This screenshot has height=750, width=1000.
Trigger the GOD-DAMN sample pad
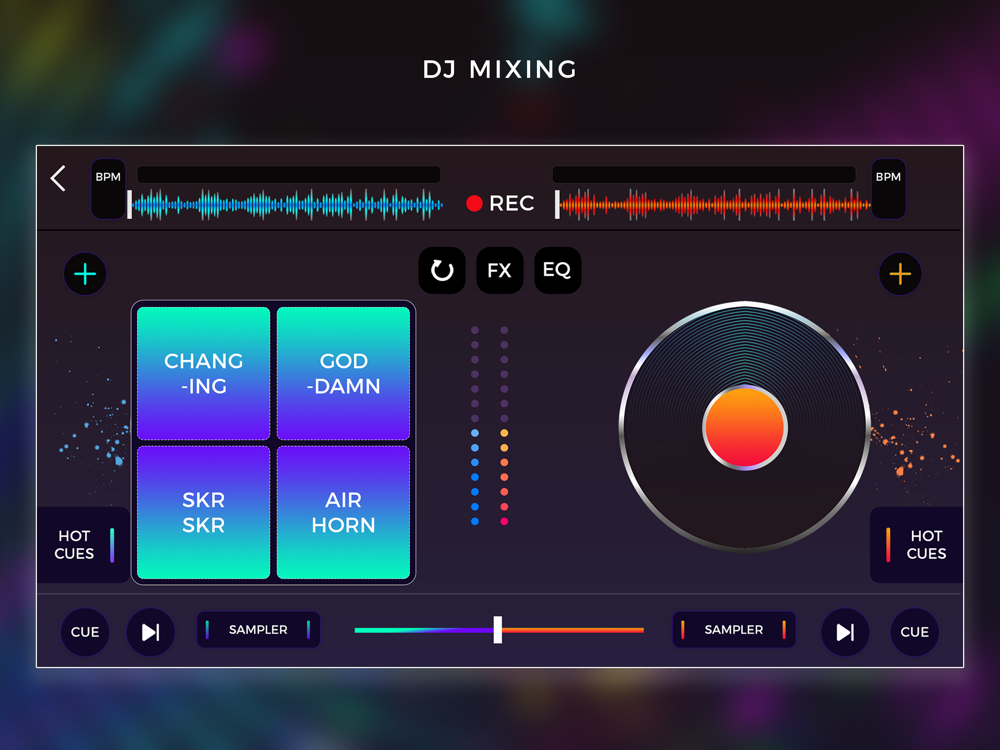[x=343, y=374]
